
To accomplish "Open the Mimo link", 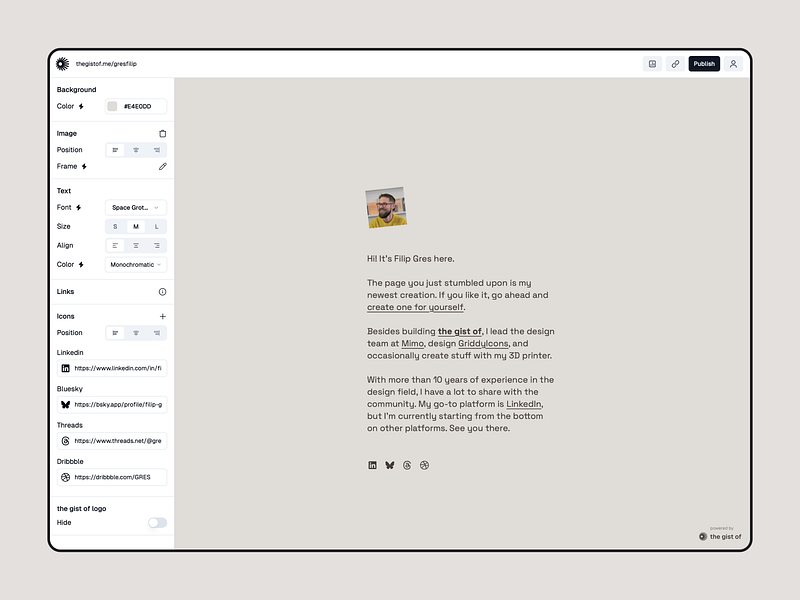I will click(x=412, y=343).
